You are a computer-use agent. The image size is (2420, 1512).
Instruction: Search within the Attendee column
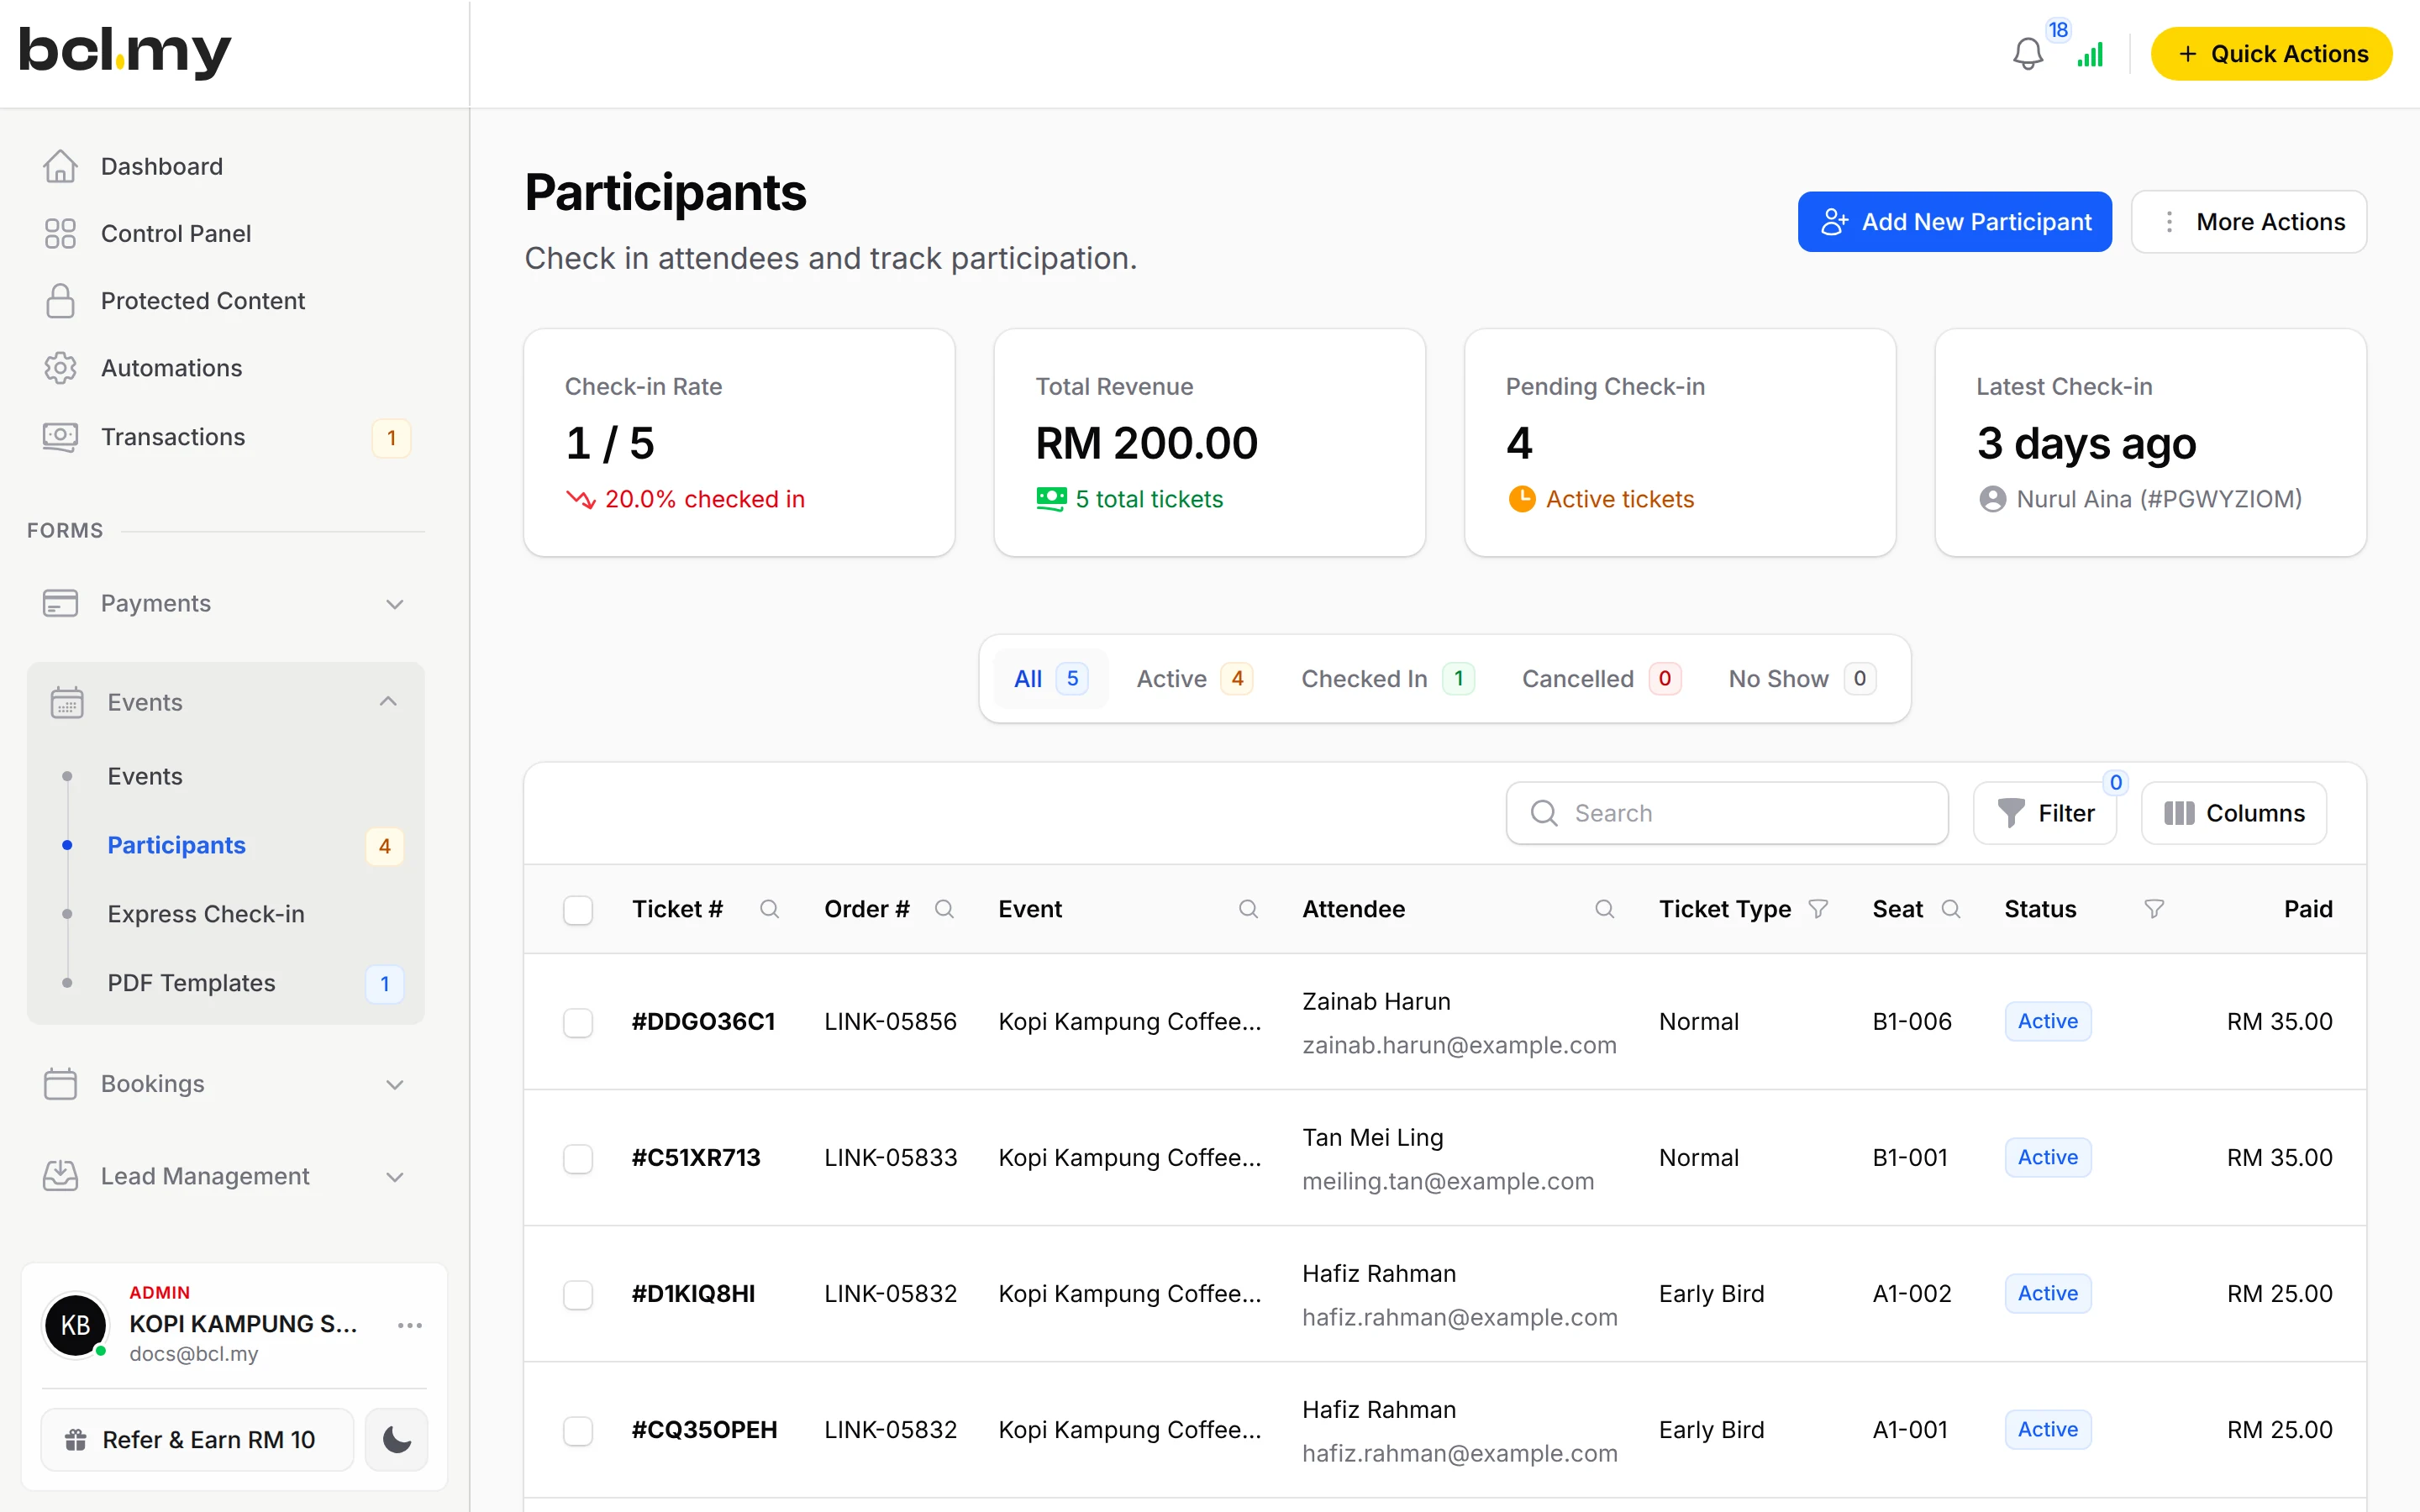pyautogui.click(x=1604, y=909)
